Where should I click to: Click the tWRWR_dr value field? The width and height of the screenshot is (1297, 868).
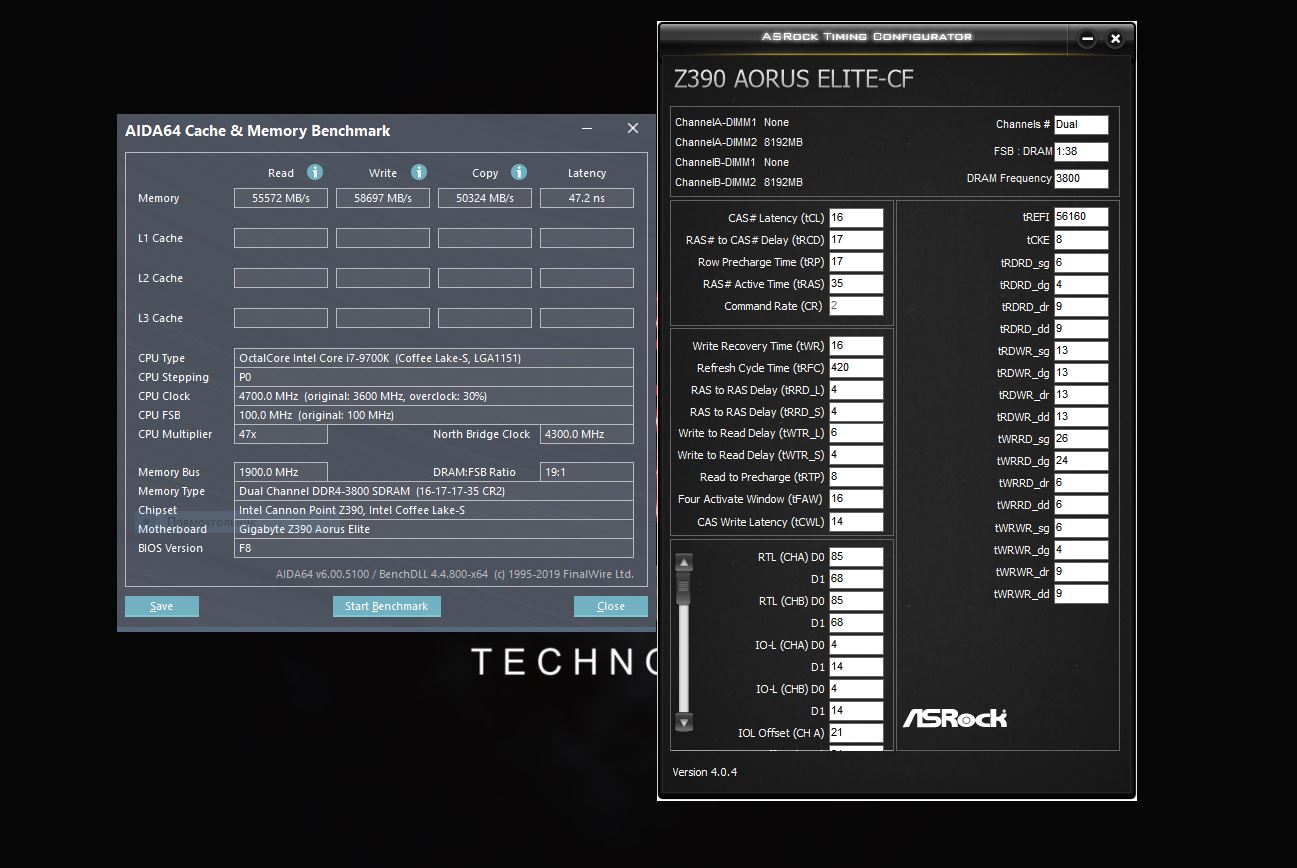pyautogui.click(x=1081, y=572)
